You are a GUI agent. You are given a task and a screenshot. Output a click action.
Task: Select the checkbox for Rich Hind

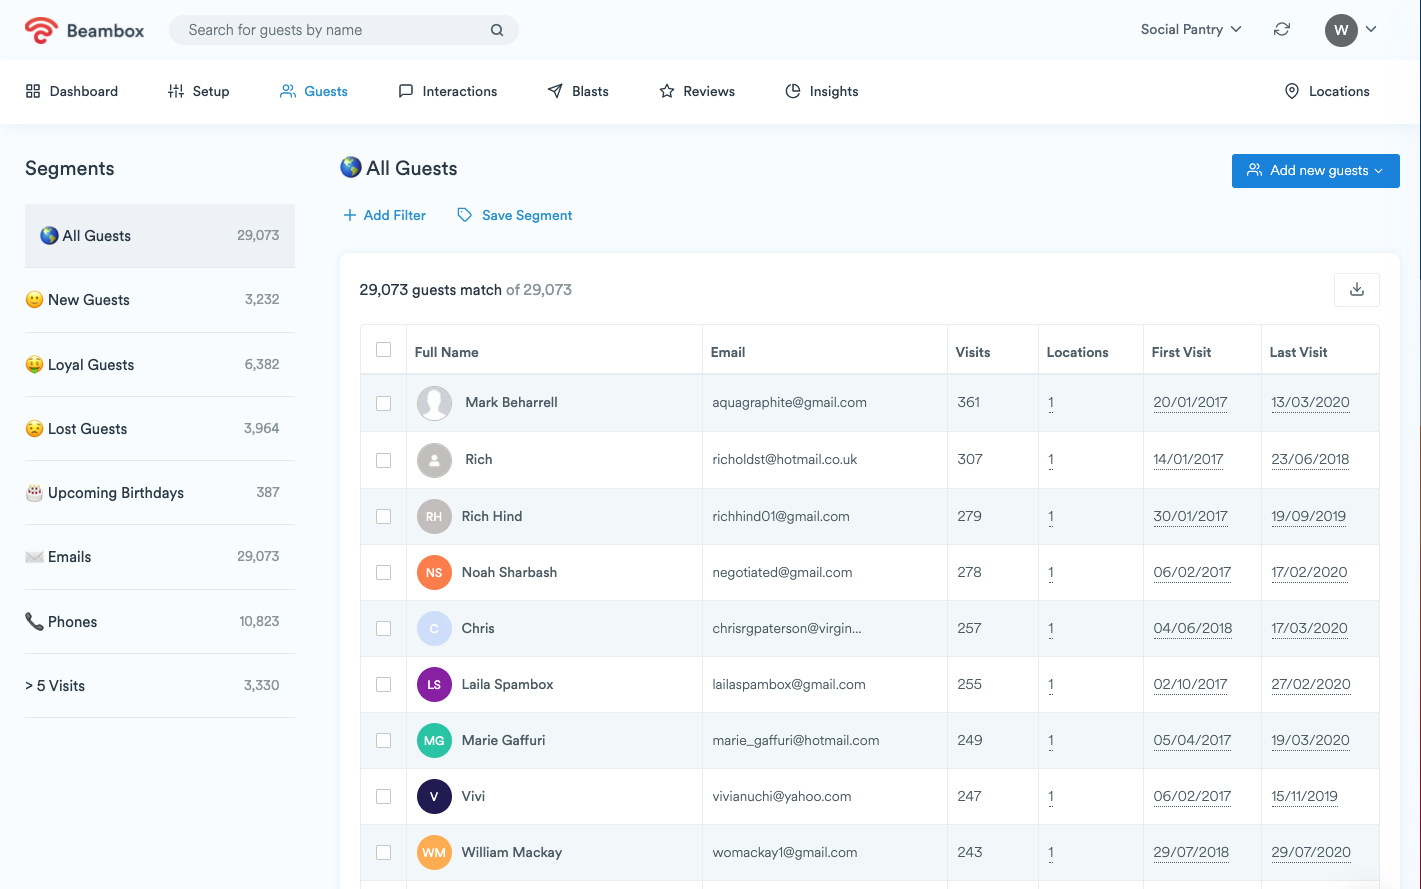tap(384, 517)
